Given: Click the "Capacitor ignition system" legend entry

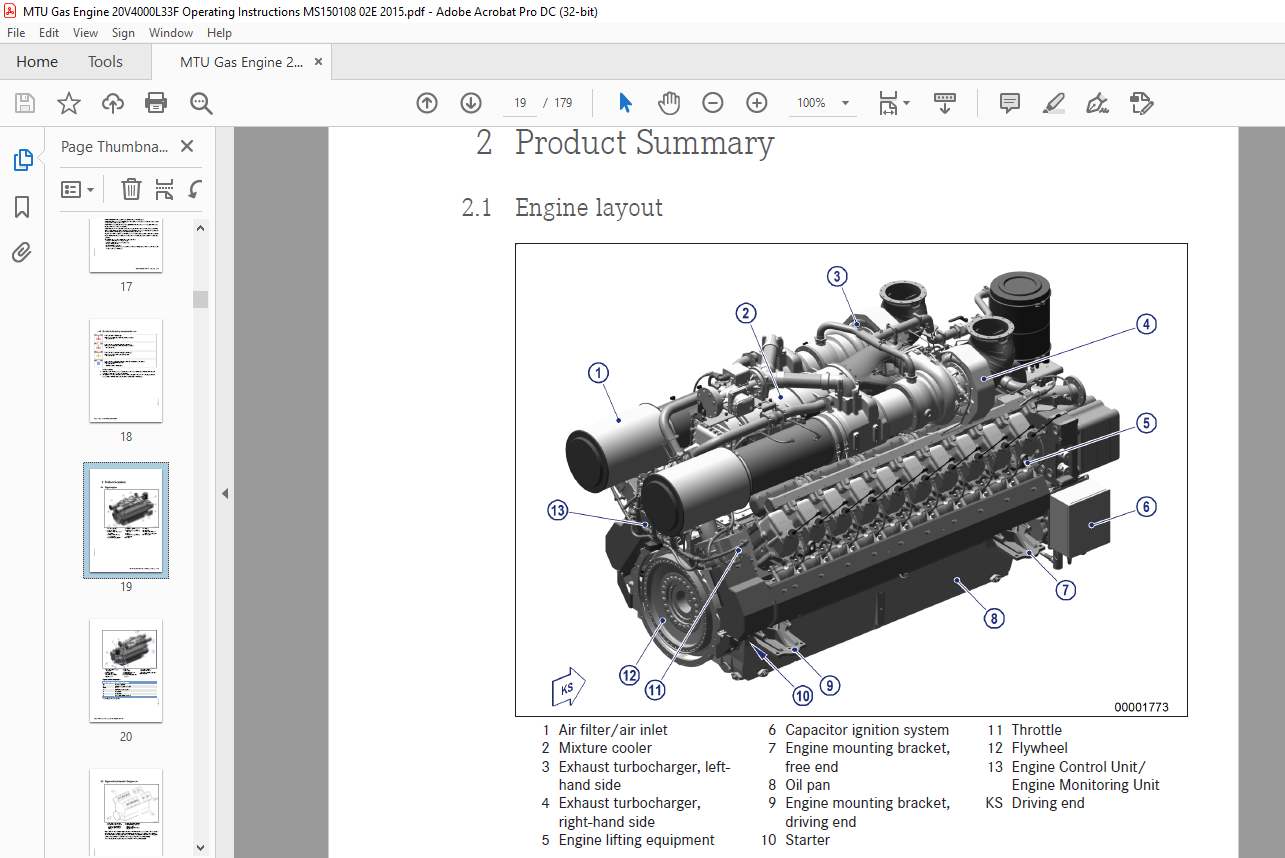Looking at the screenshot, I should tap(867, 730).
